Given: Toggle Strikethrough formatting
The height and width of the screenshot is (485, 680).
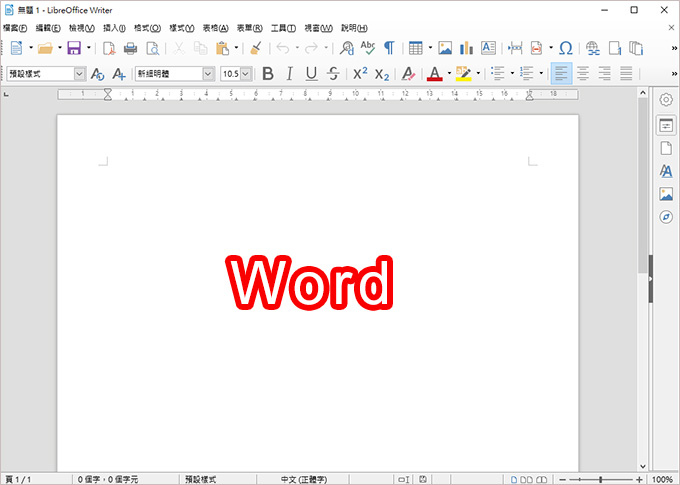Looking at the screenshot, I should [x=333, y=74].
